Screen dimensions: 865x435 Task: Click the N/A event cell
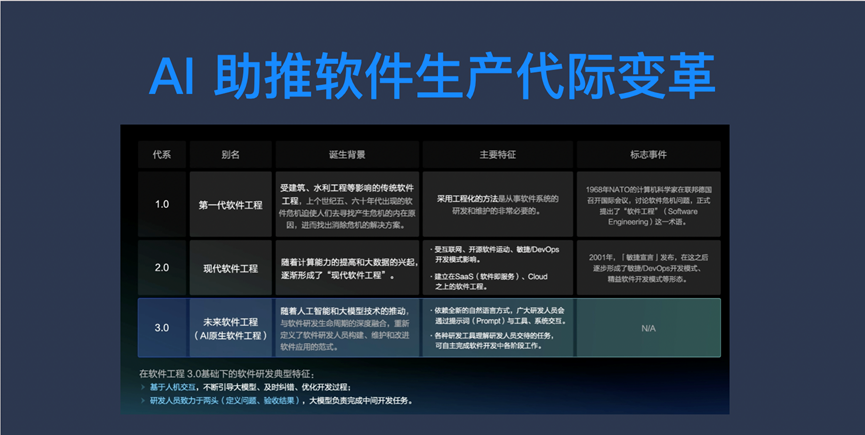648,328
